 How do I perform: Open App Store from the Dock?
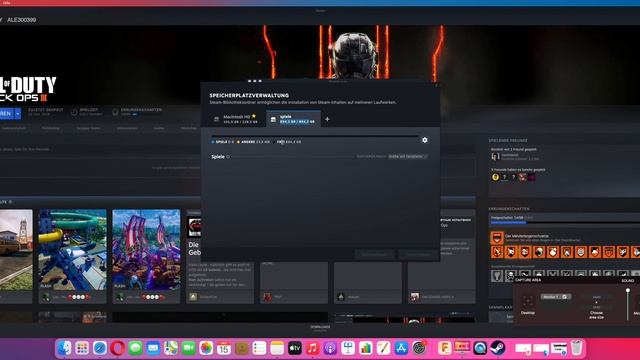(x=401, y=348)
